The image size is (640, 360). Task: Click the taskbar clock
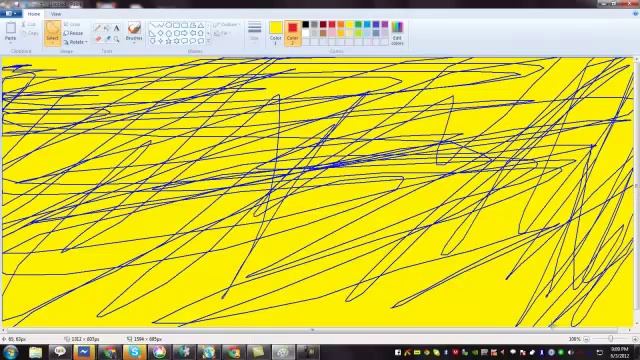[620, 352]
